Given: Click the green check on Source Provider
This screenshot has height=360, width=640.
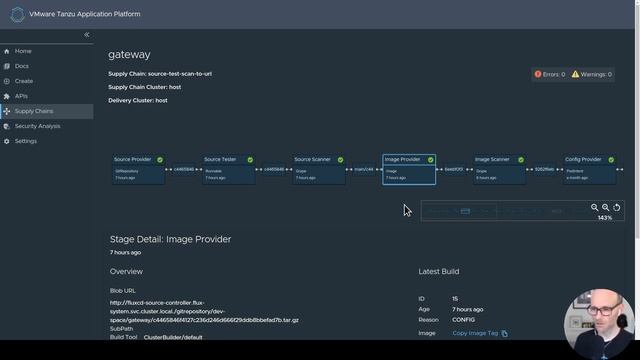Looking at the screenshot, I should pos(160,160).
